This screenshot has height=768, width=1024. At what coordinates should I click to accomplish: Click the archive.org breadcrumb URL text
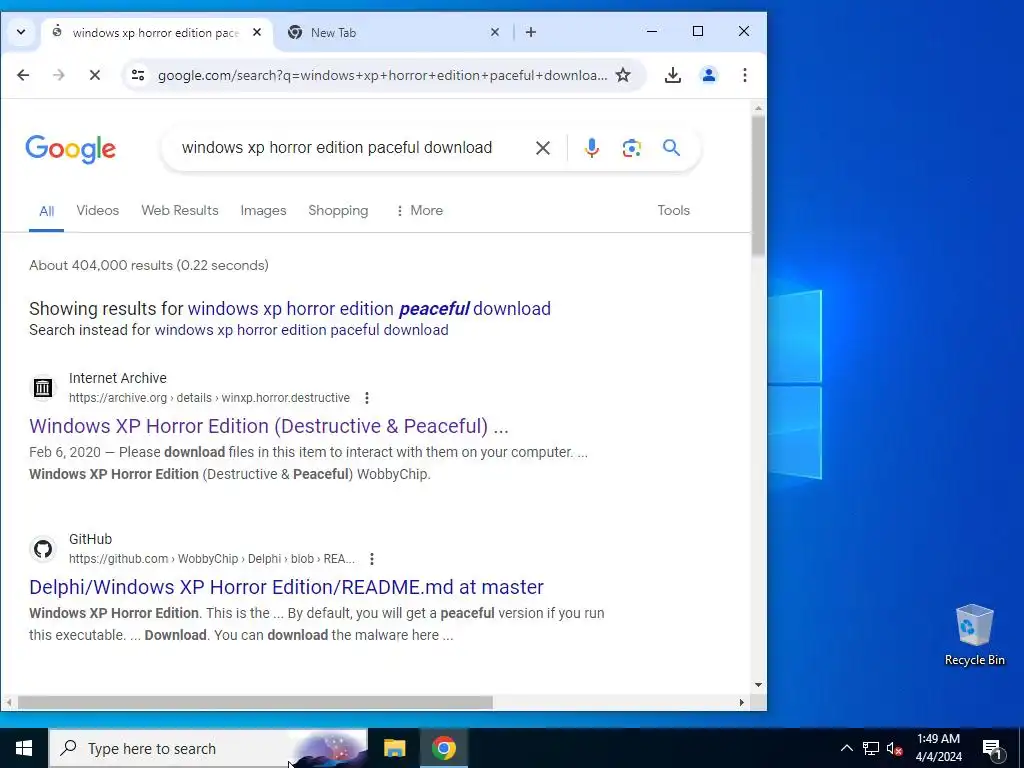click(x=210, y=398)
